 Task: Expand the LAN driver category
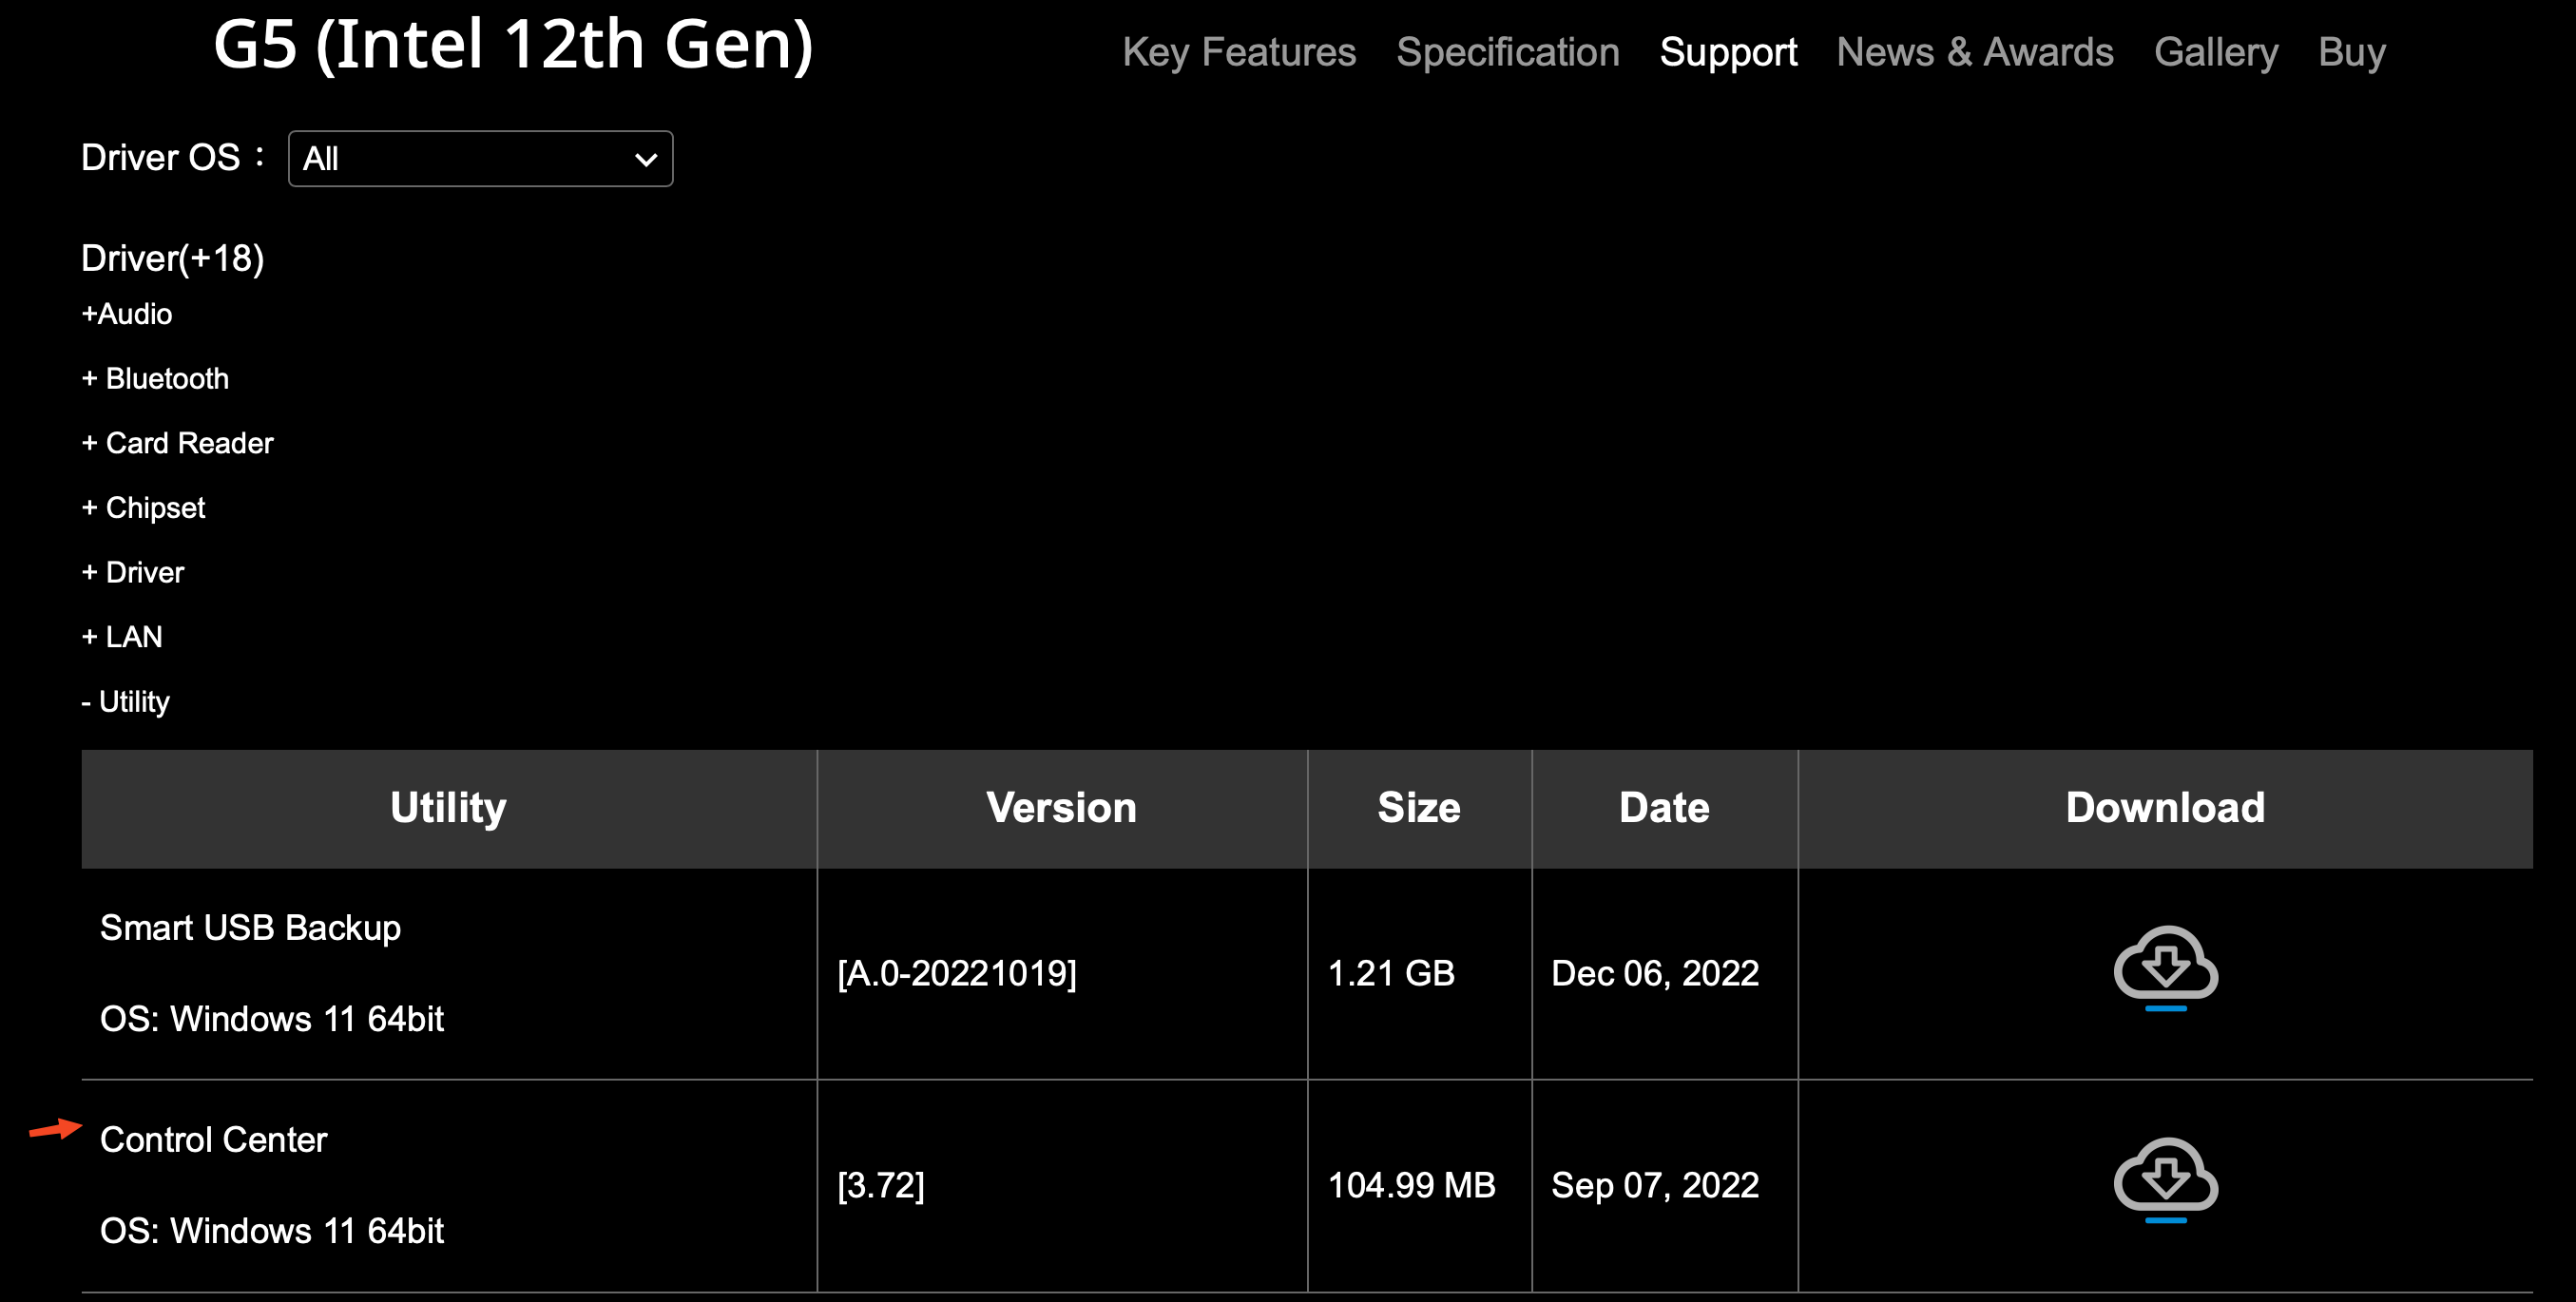pos(122,637)
